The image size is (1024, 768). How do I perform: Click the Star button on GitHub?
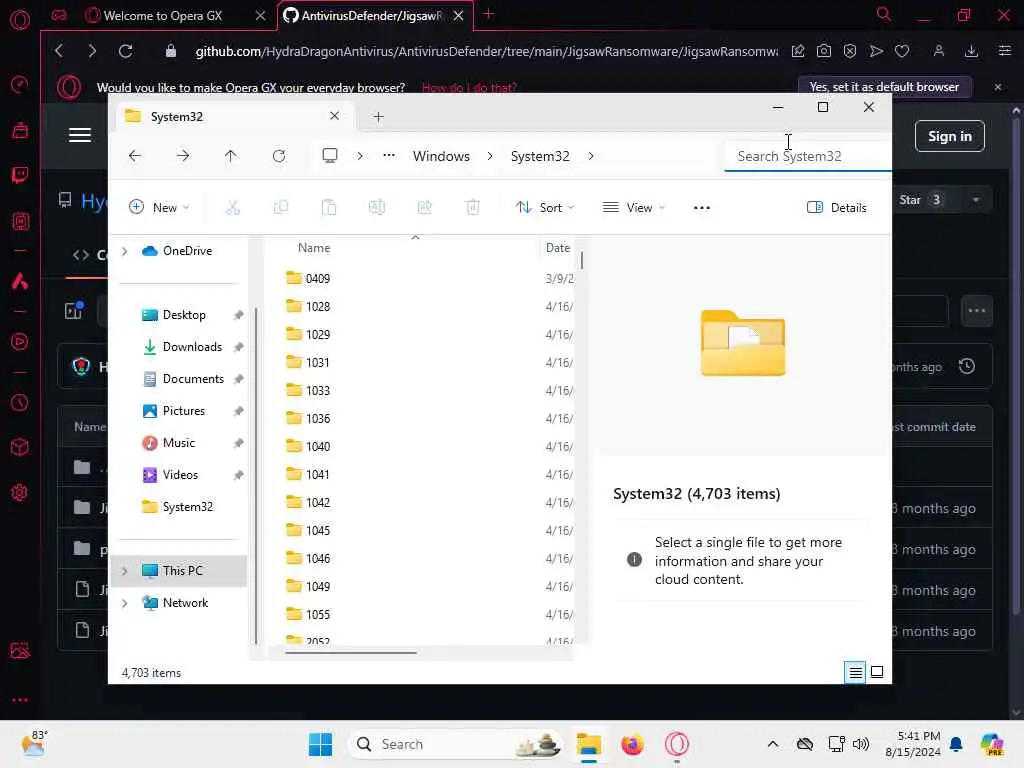coord(920,200)
